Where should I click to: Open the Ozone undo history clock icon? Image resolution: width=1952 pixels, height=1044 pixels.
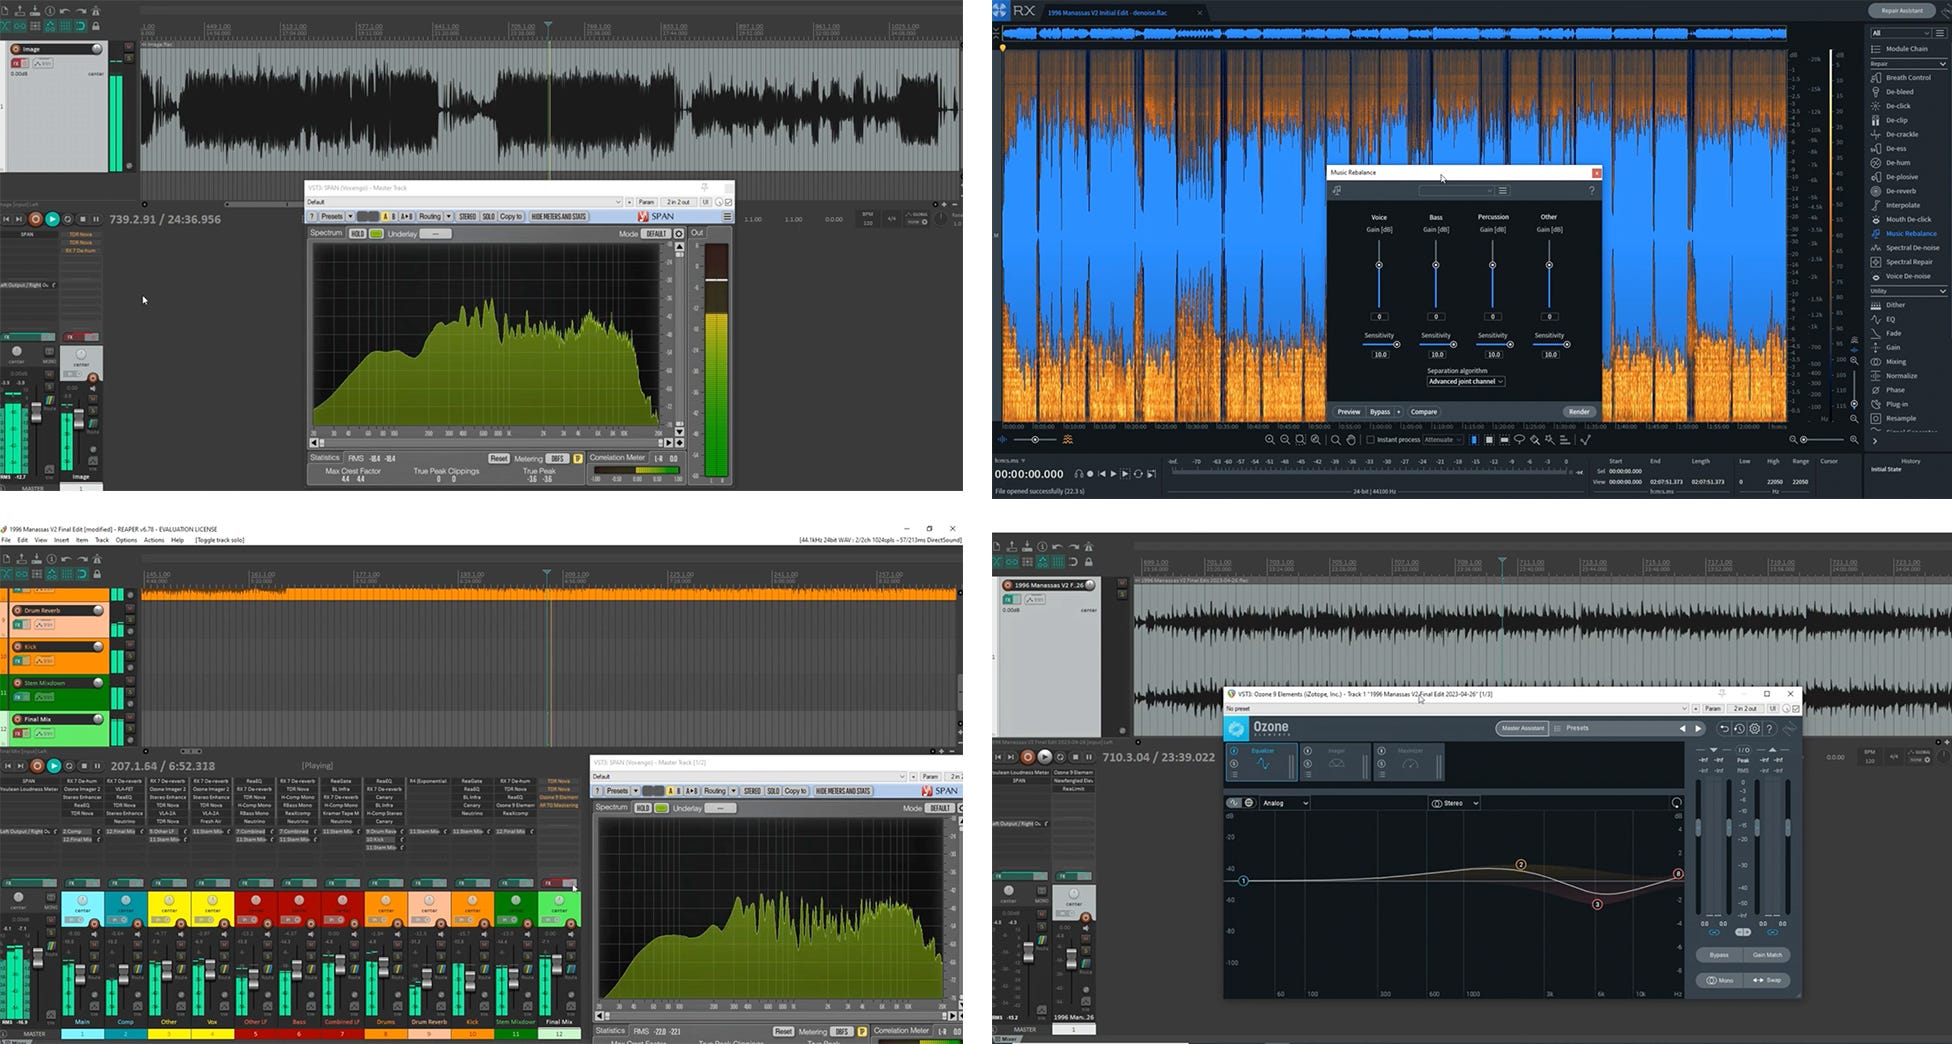pyautogui.click(x=1739, y=729)
